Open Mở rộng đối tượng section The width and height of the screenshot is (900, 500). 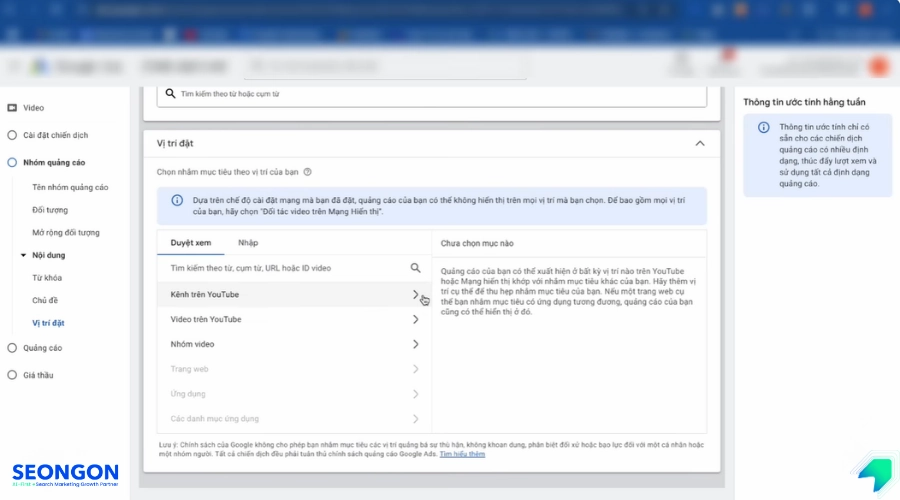pos(66,232)
